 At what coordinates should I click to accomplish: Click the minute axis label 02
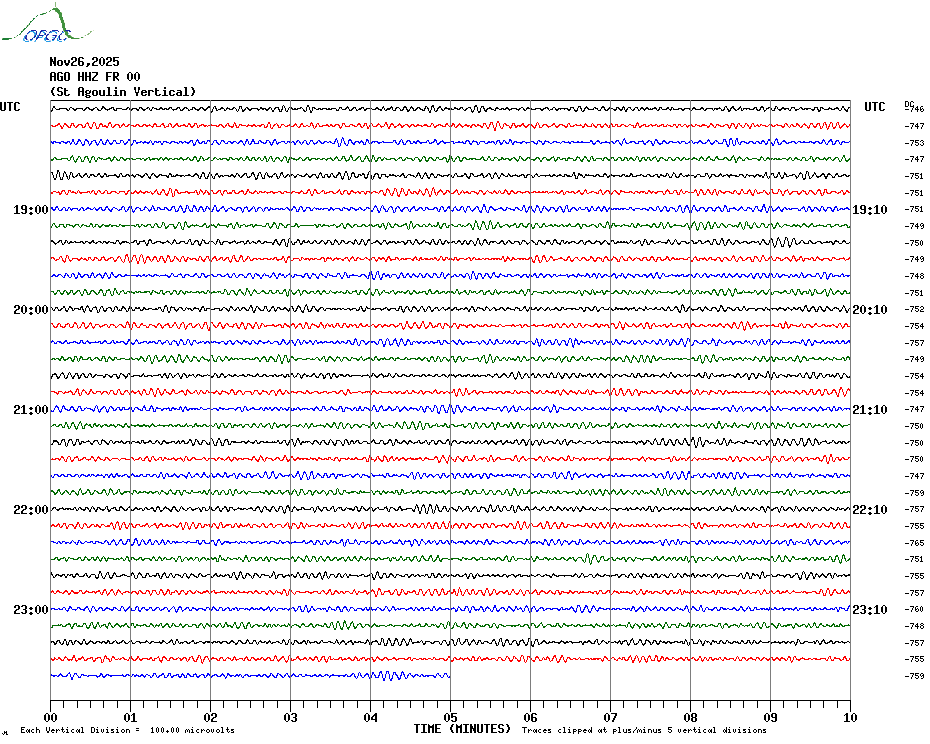tap(211, 717)
